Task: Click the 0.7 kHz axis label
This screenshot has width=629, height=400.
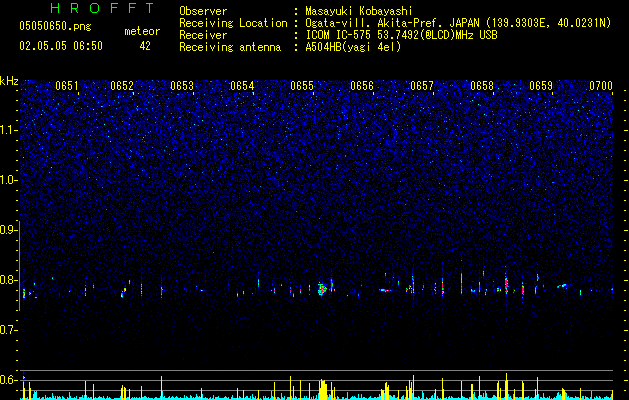Action: point(9,330)
